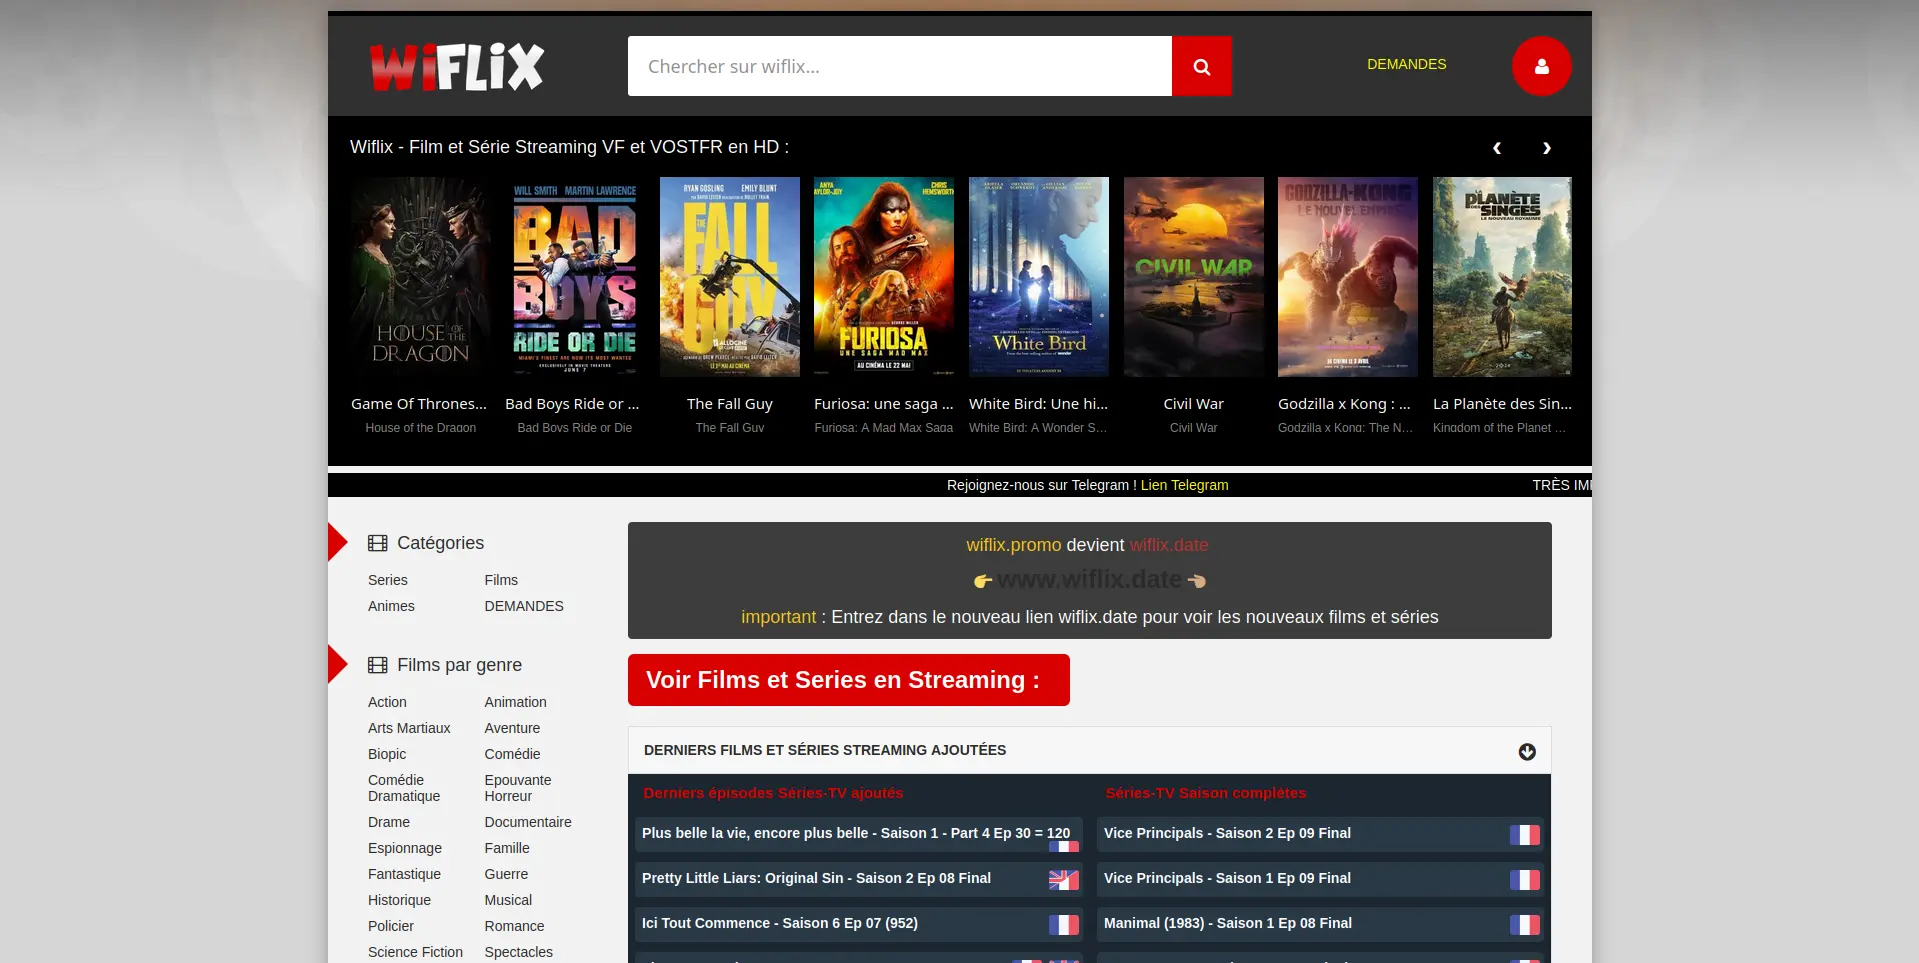
Task: Collapse the Derniers films et séries panel arrow
Action: pos(1527,751)
